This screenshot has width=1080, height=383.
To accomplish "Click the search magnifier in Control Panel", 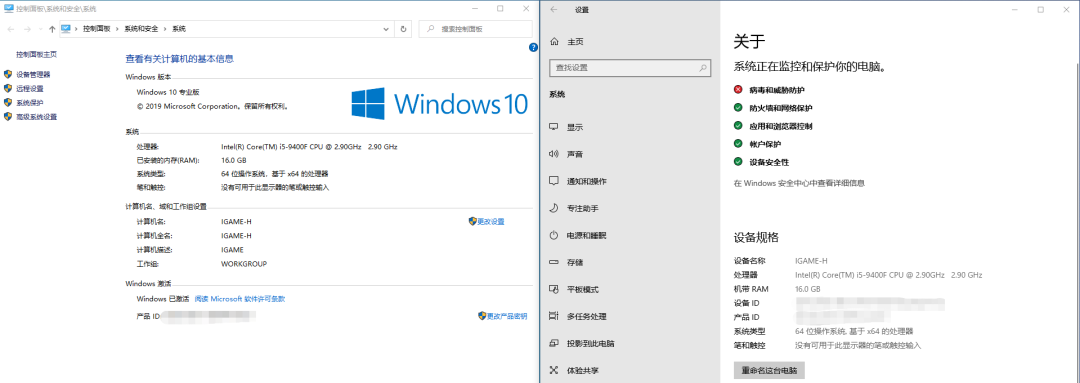I will 430,29.
